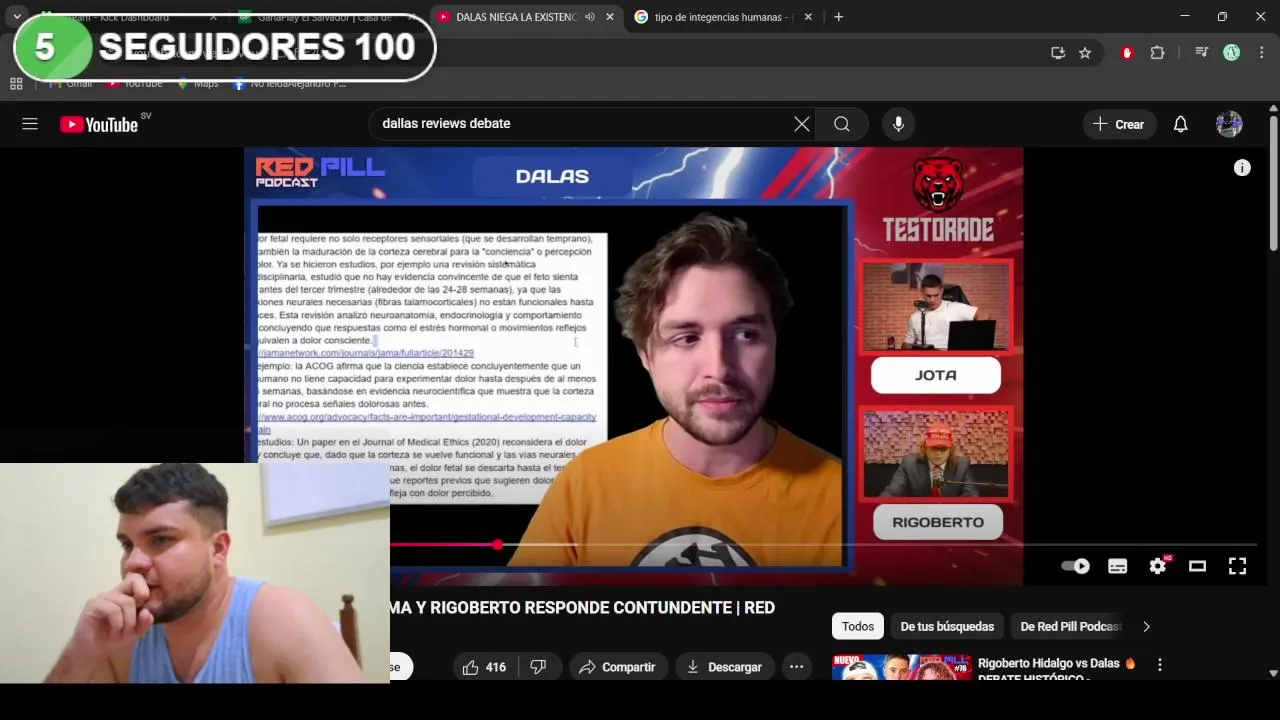Click the red progress bar scrubber
This screenshot has height=720, width=1280.
497,544
